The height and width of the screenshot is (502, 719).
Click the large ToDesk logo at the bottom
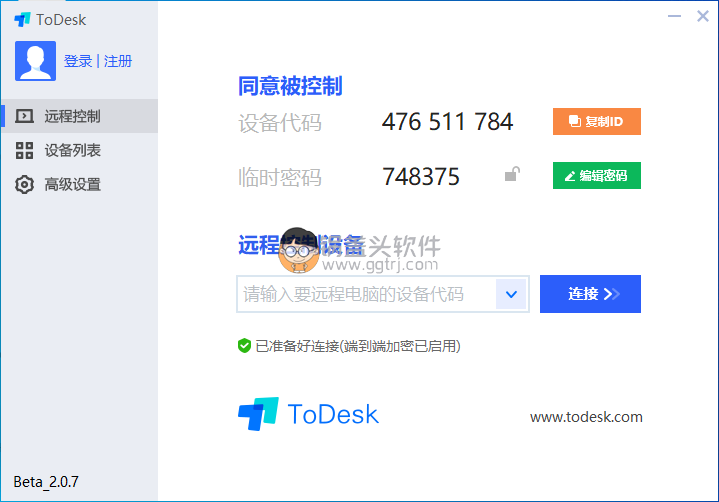pos(309,414)
